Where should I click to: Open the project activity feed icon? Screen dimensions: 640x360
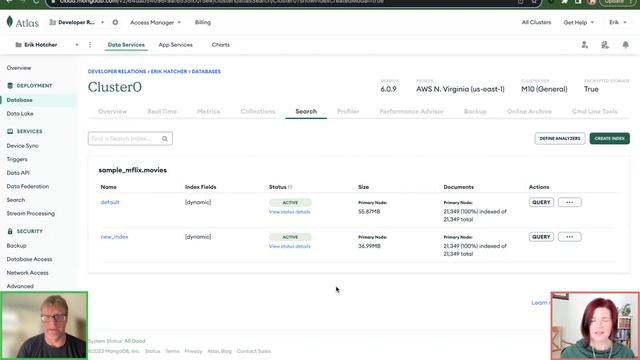pos(605,45)
